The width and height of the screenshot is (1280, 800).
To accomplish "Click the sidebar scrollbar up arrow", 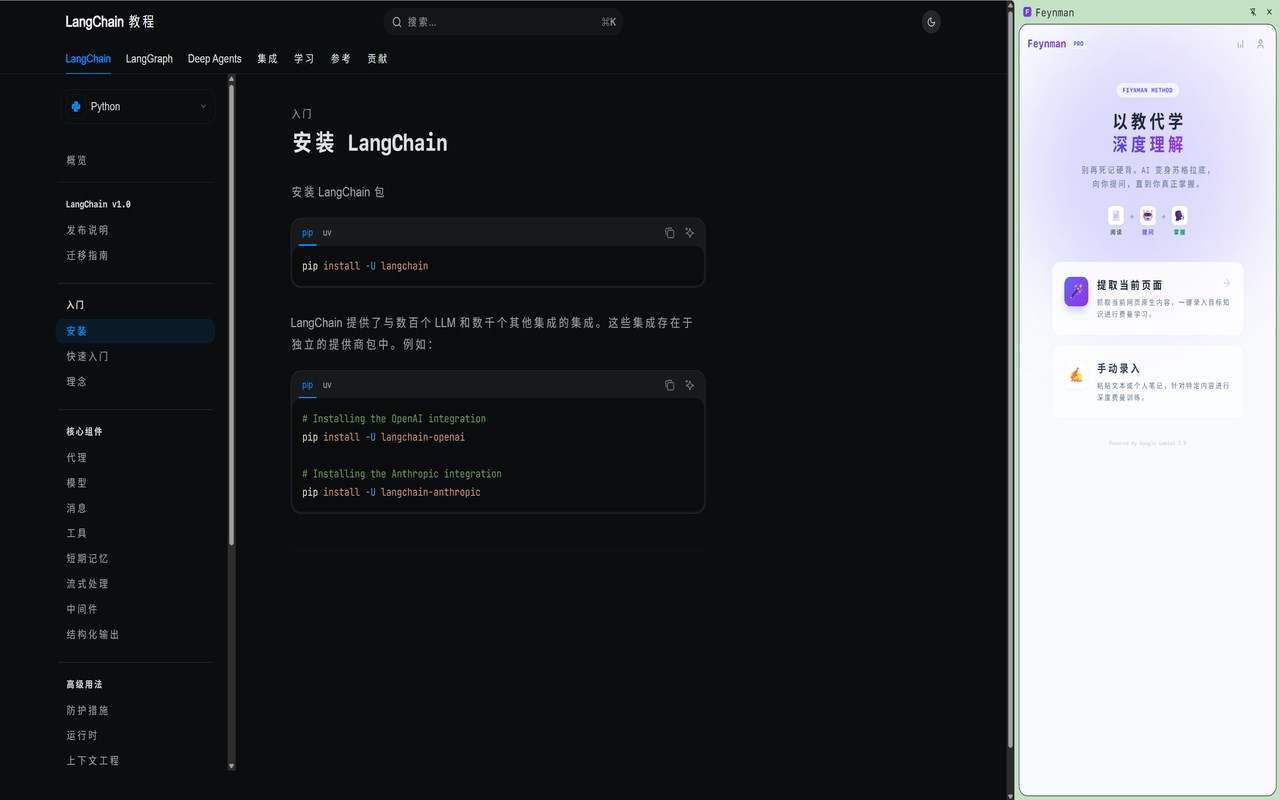I will [232, 79].
